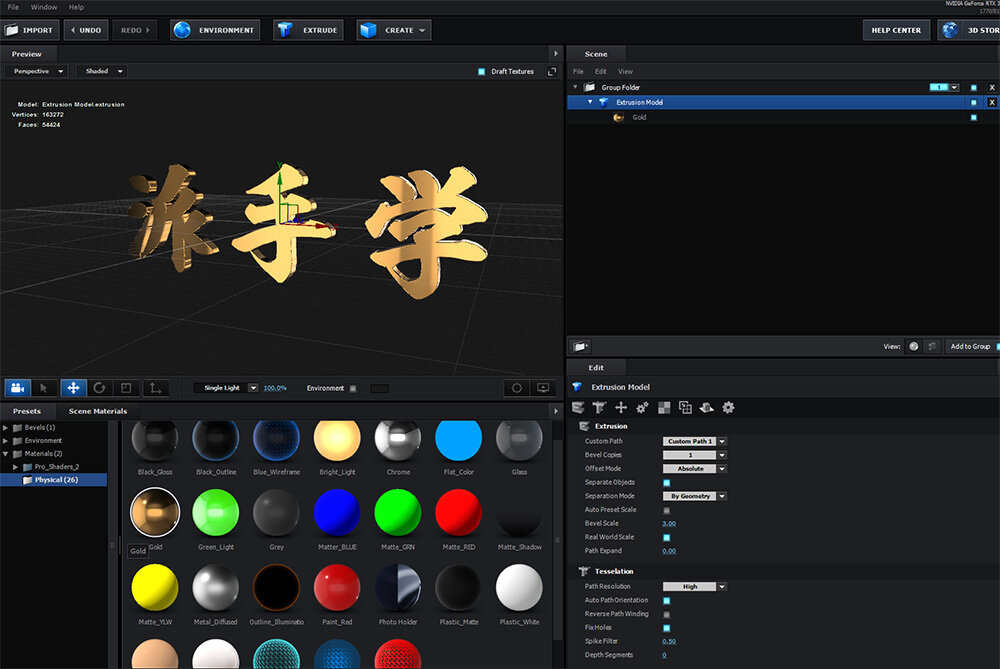
Task: Switch to the Scene Materials tab
Action: tap(97, 411)
